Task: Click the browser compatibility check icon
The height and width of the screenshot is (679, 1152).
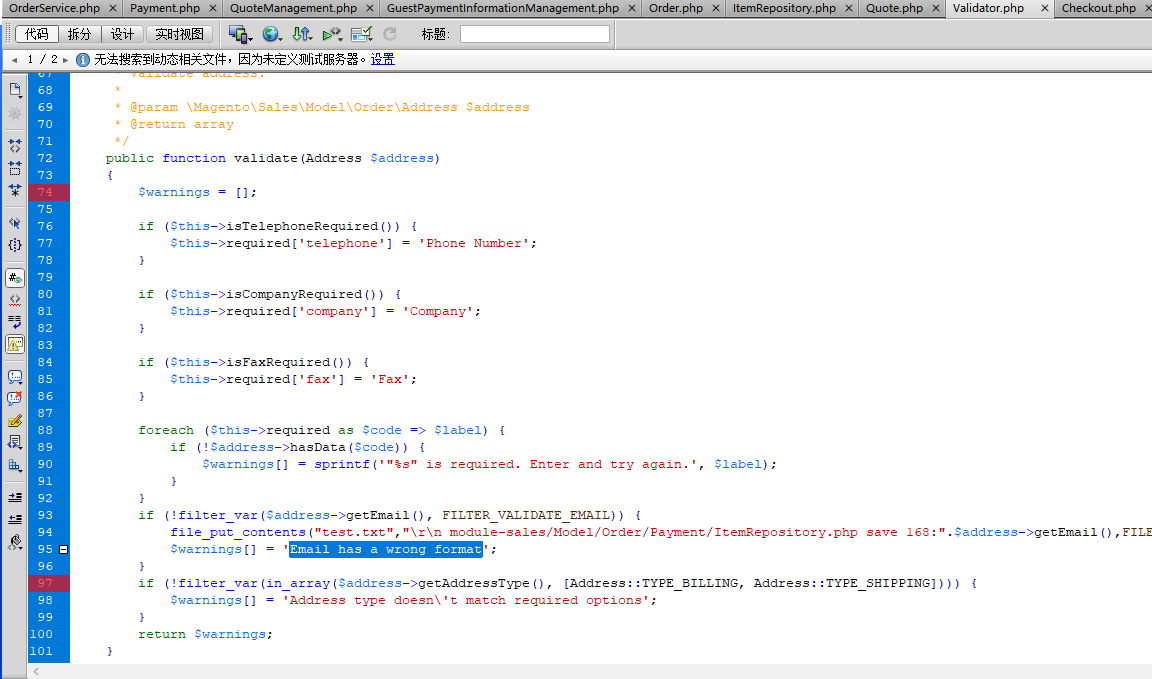Action: tap(358, 33)
